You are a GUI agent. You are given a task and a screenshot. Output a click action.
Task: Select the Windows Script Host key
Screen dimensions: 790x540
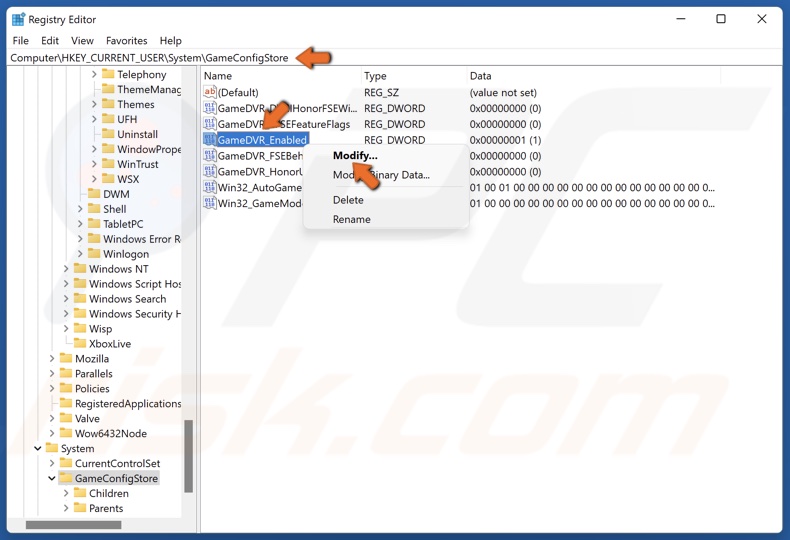[135, 284]
